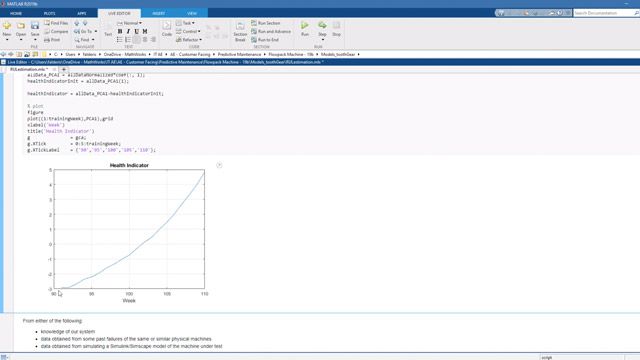Click 'Models_toothGear' in folder path
The height and width of the screenshot is (360, 640).
338,54
